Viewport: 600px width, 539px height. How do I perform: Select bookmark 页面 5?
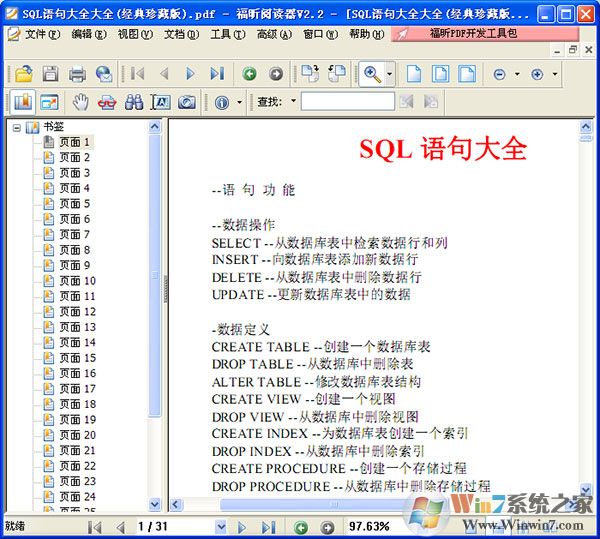(x=74, y=204)
